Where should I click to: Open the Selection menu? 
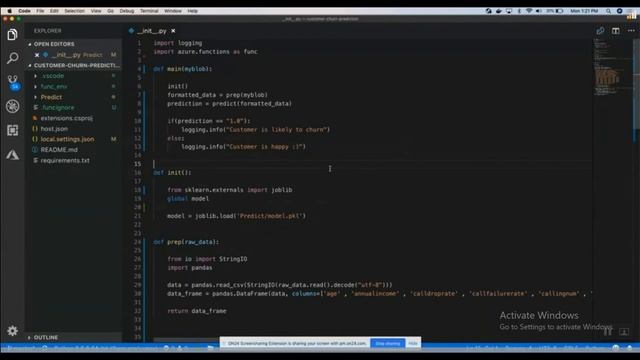75,11
